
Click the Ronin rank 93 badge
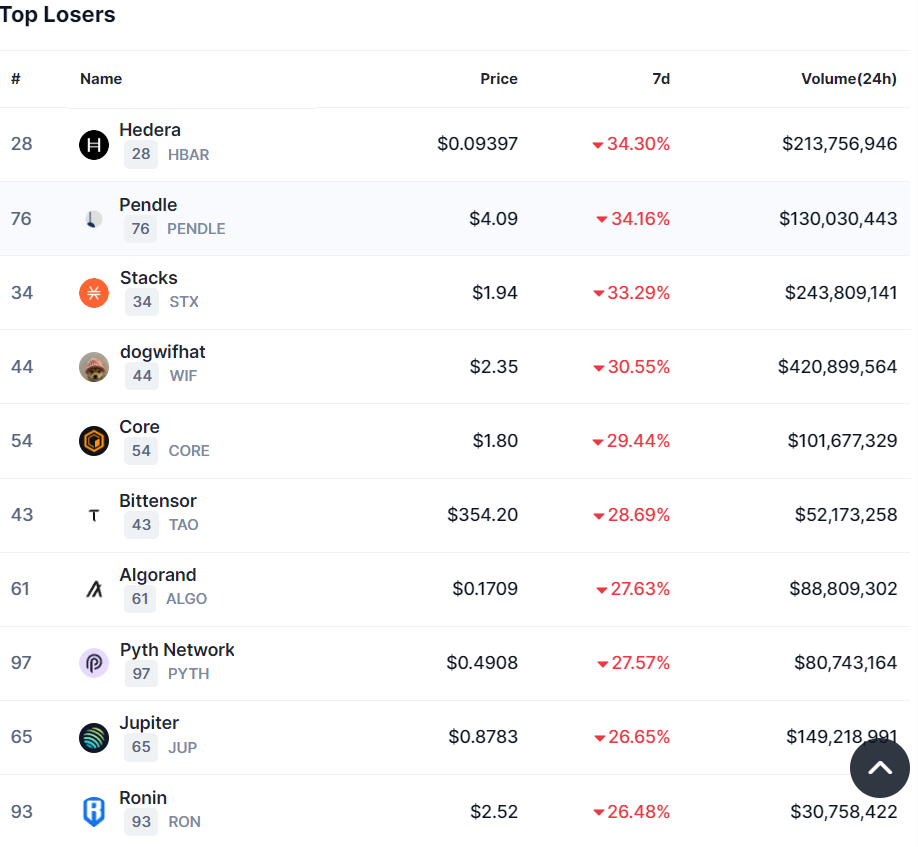click(x=141, y=822)
